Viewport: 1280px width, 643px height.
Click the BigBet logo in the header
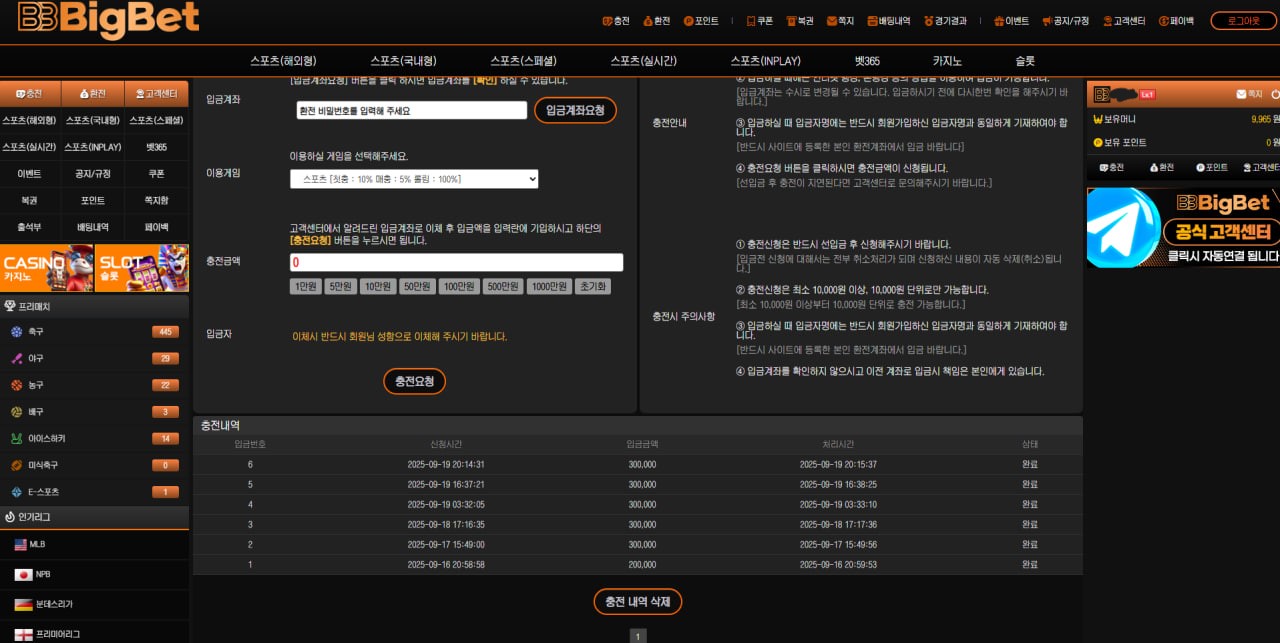coord(108,20)
